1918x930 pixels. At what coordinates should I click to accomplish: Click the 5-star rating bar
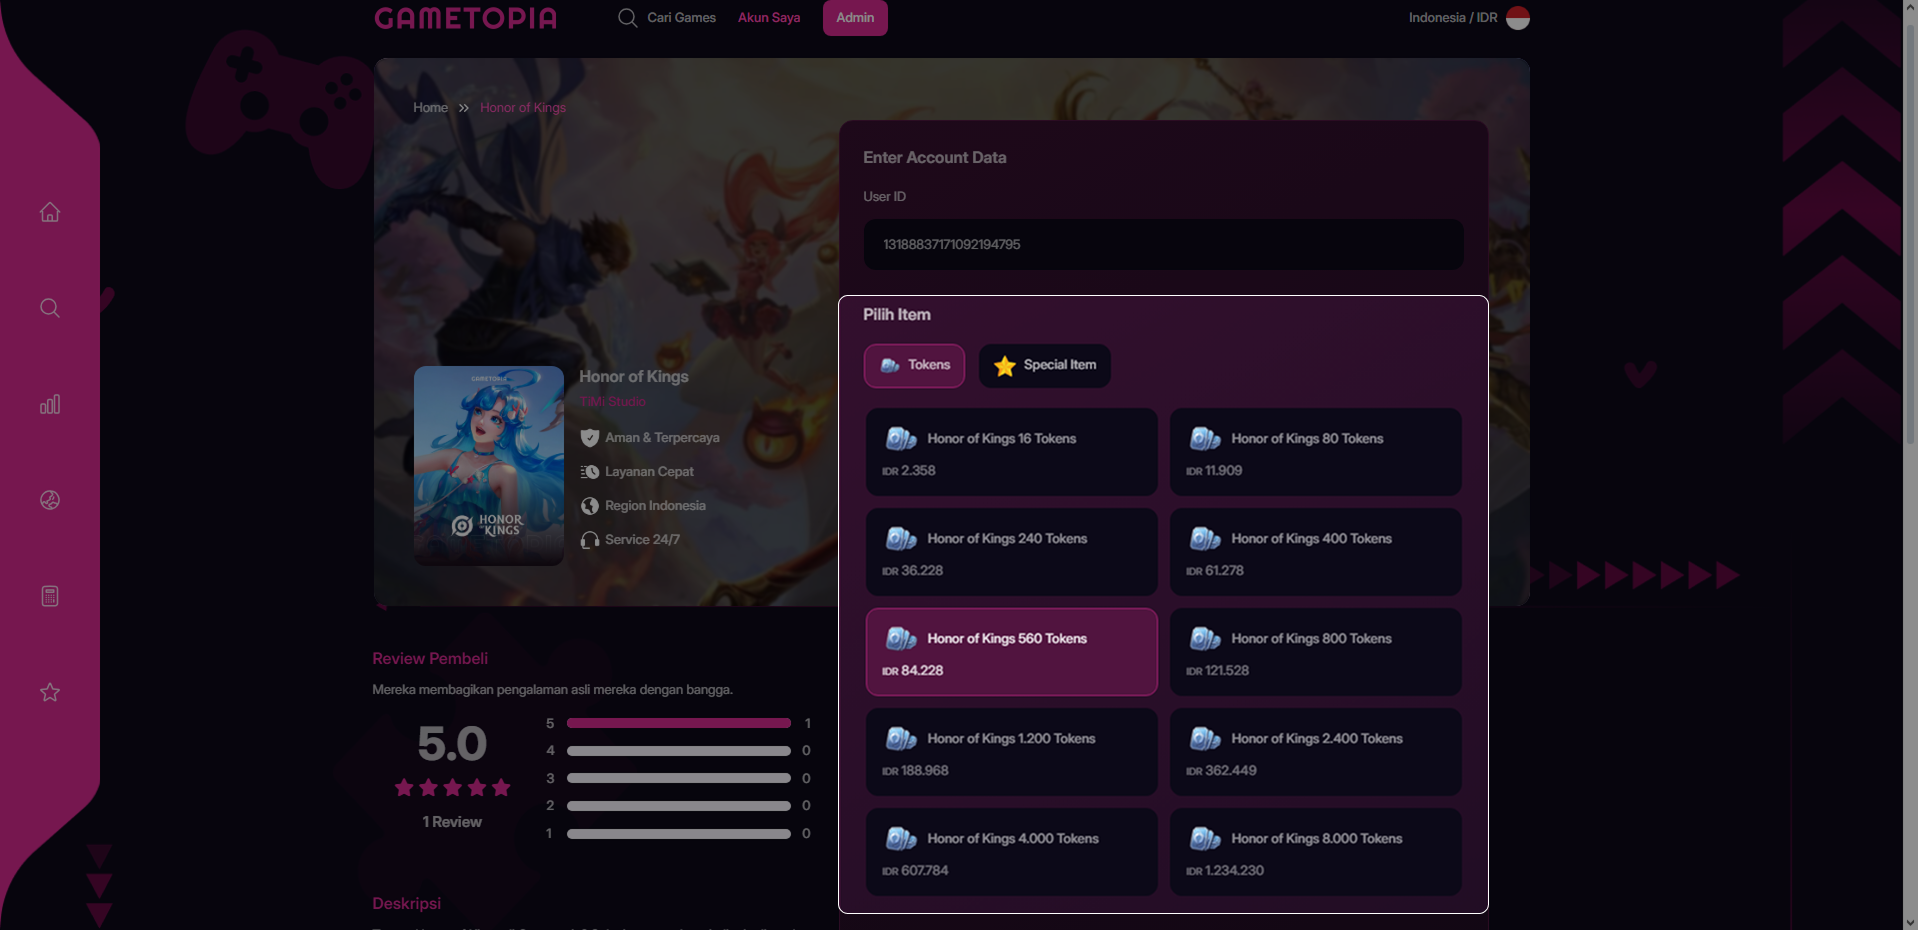click(x=679, y=723)
